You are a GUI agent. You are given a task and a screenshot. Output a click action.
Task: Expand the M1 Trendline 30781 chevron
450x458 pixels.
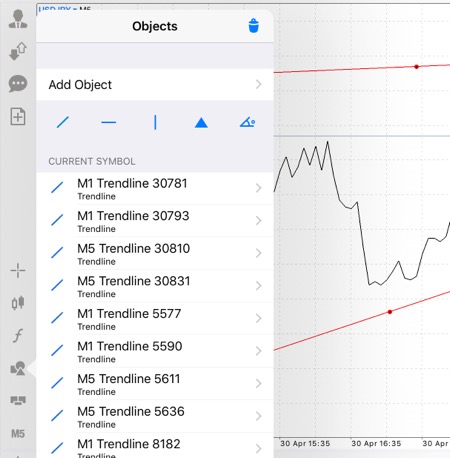pos(259,188)
